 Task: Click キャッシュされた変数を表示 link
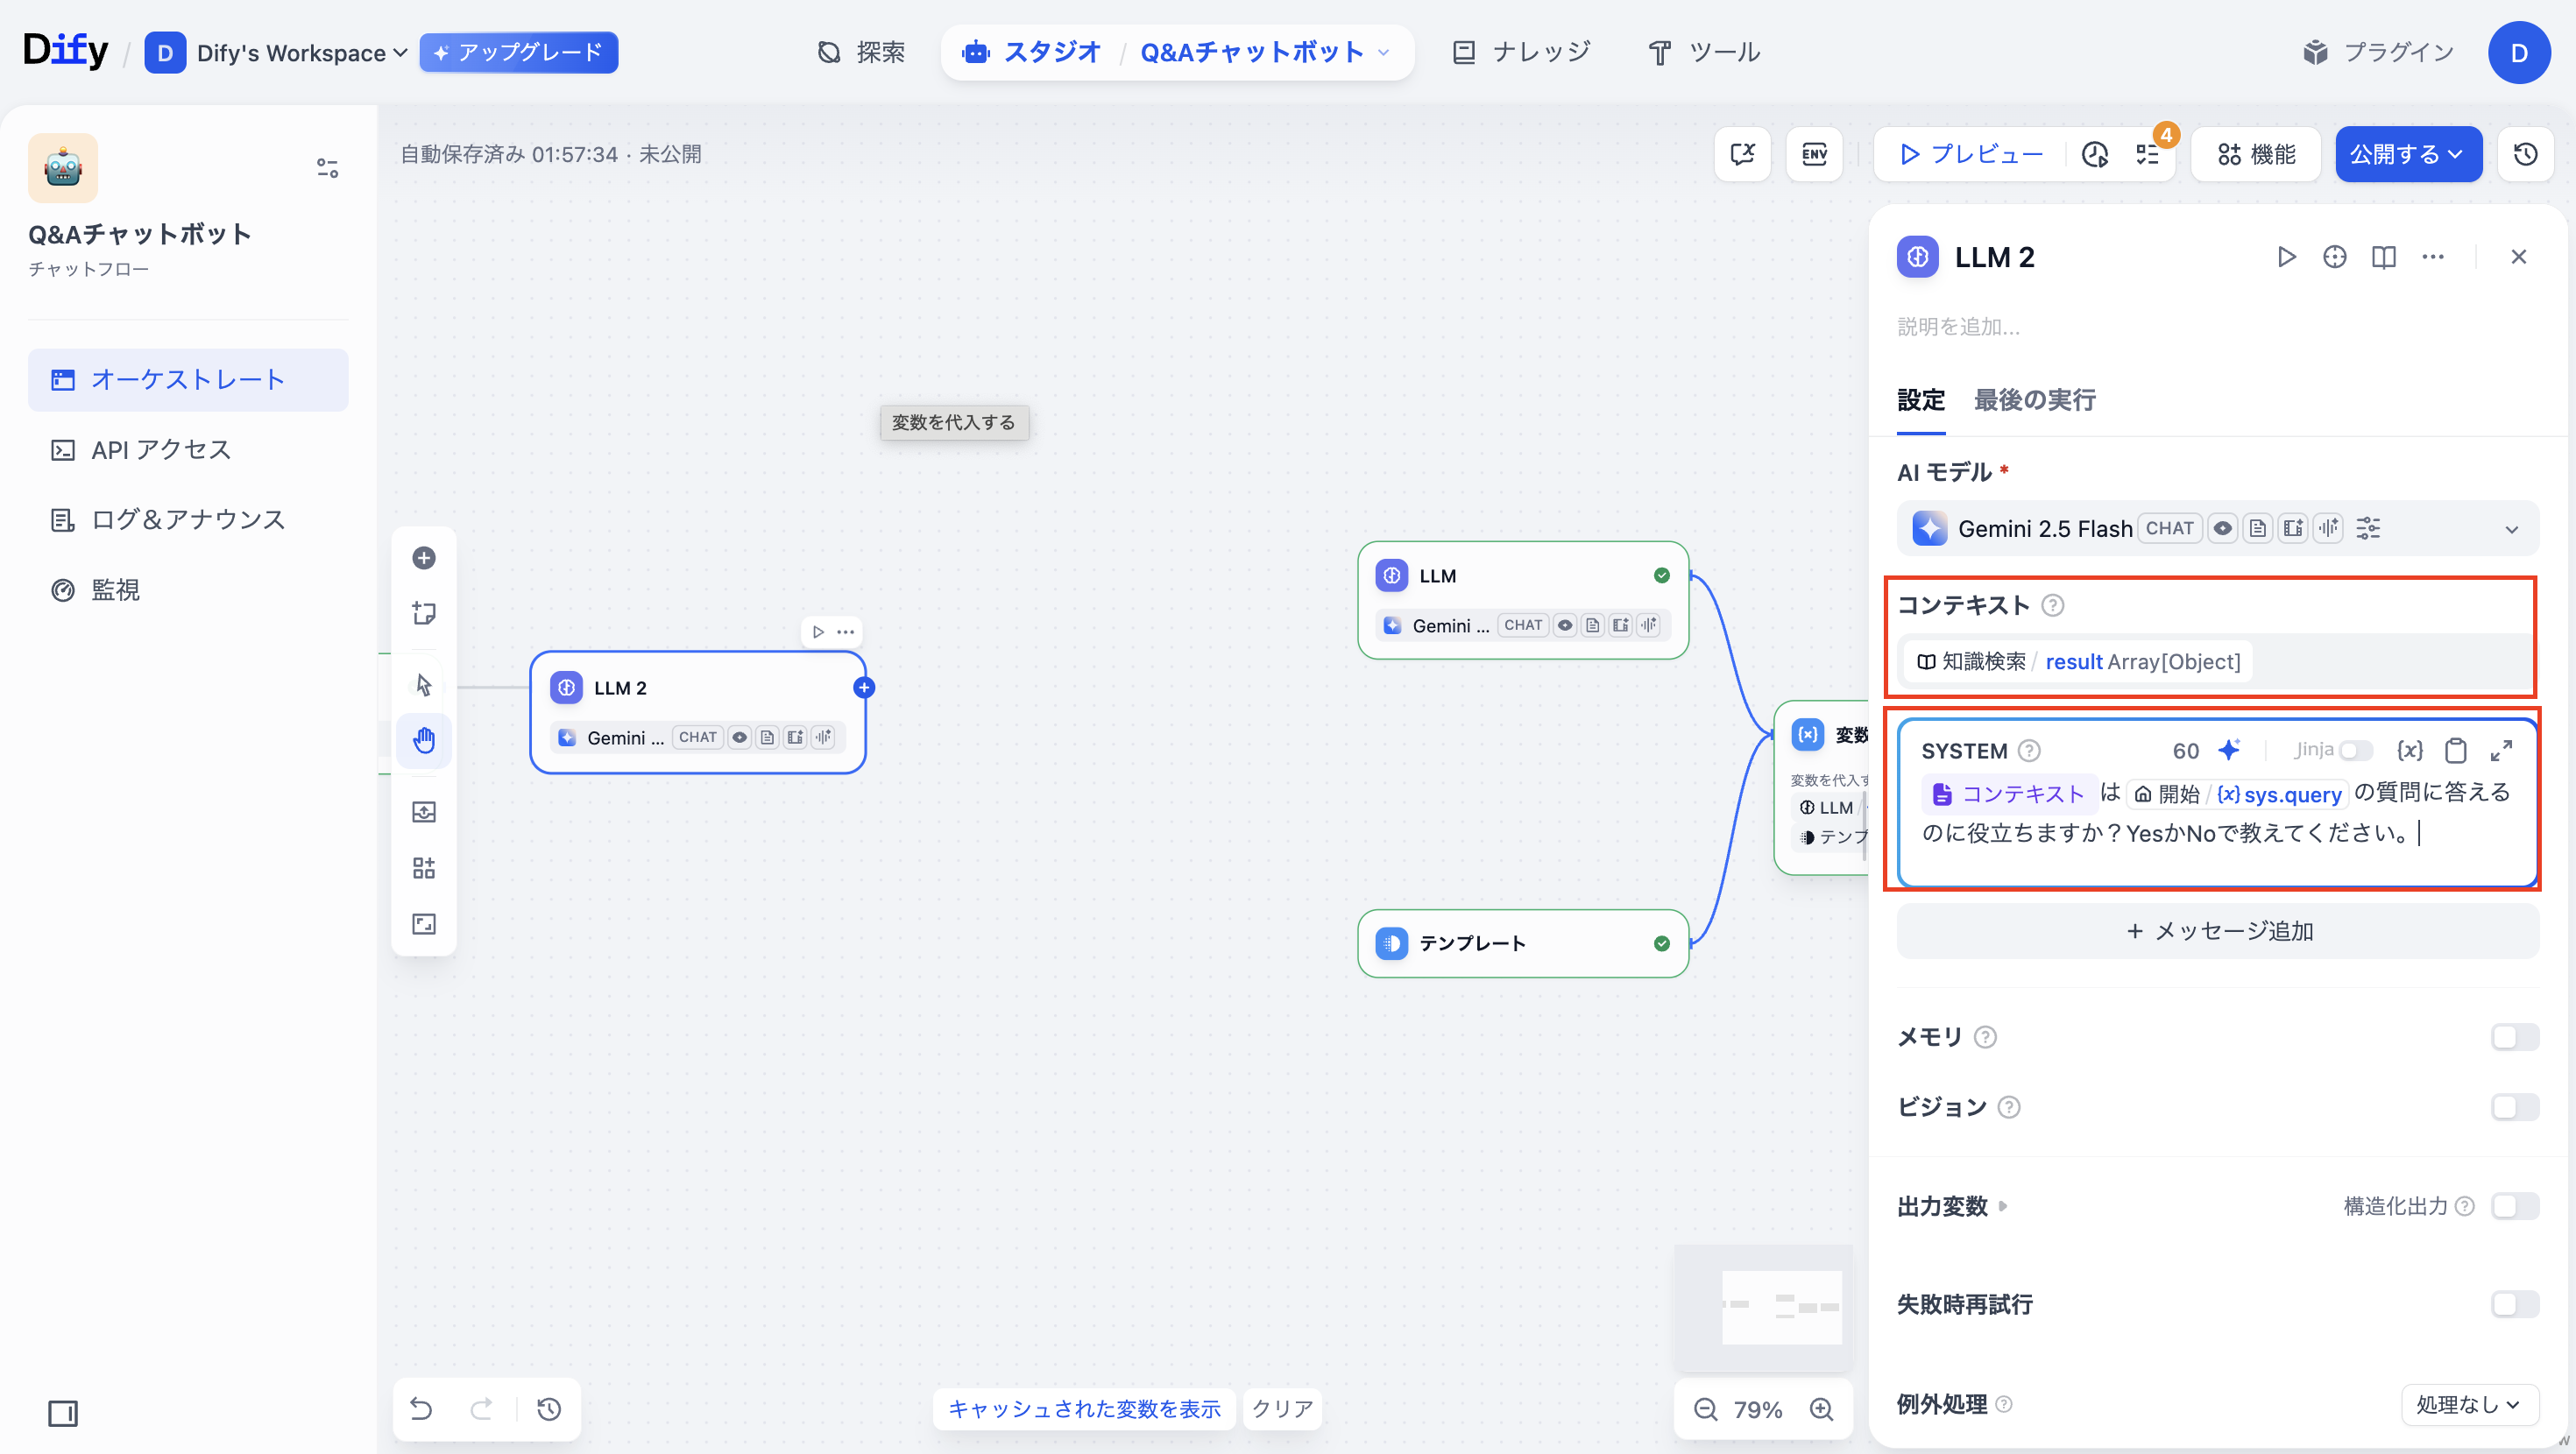[x=1084, y=1409]
